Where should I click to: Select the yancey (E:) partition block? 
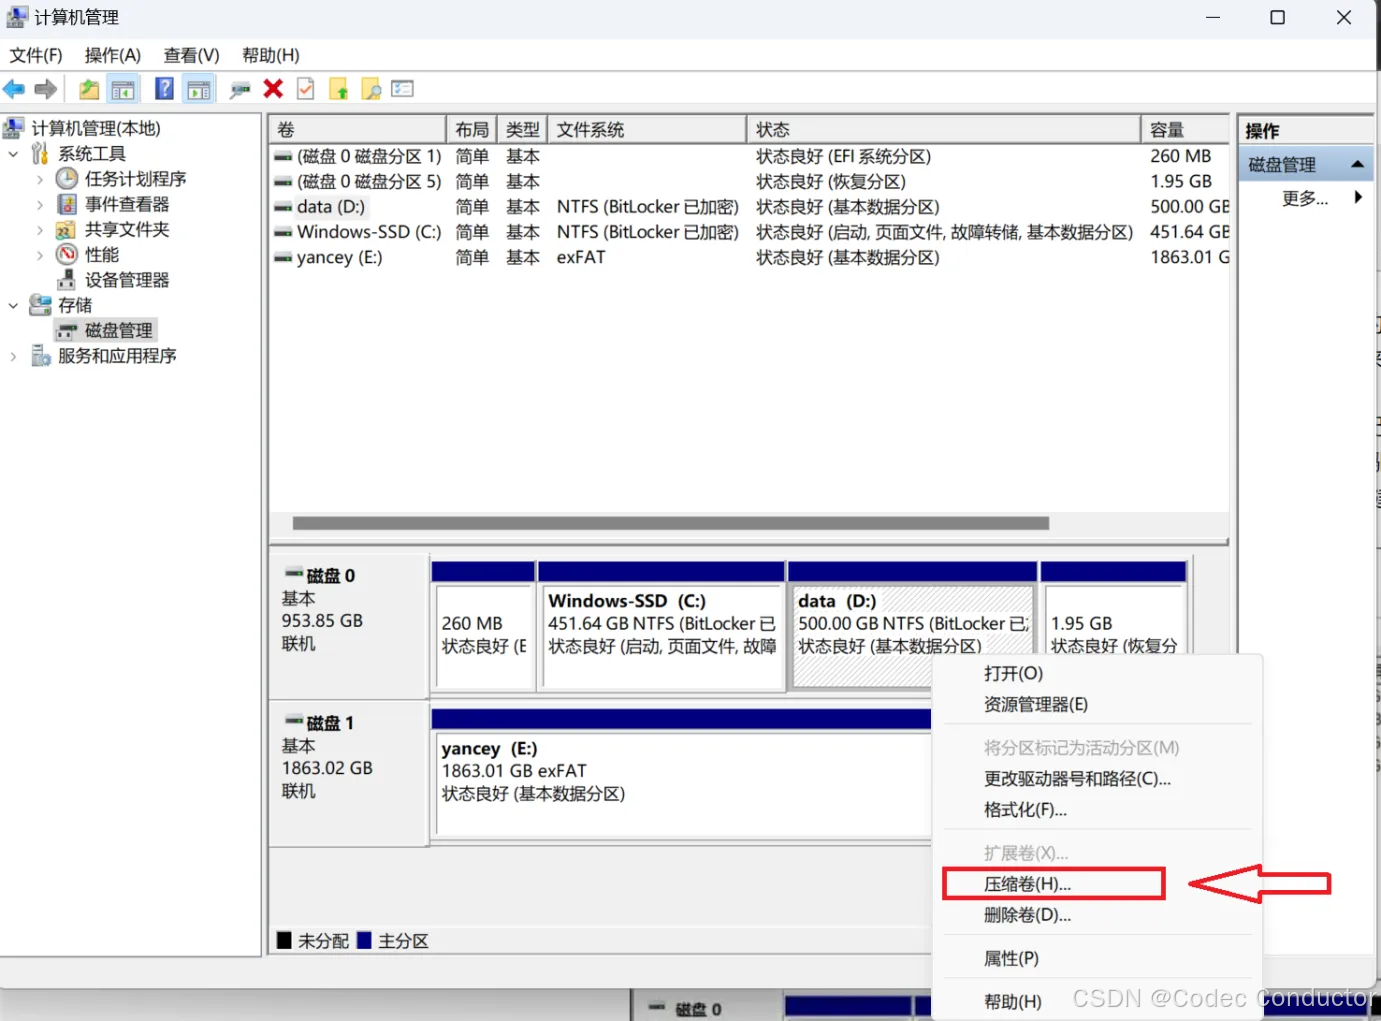(x=683, y=774)
